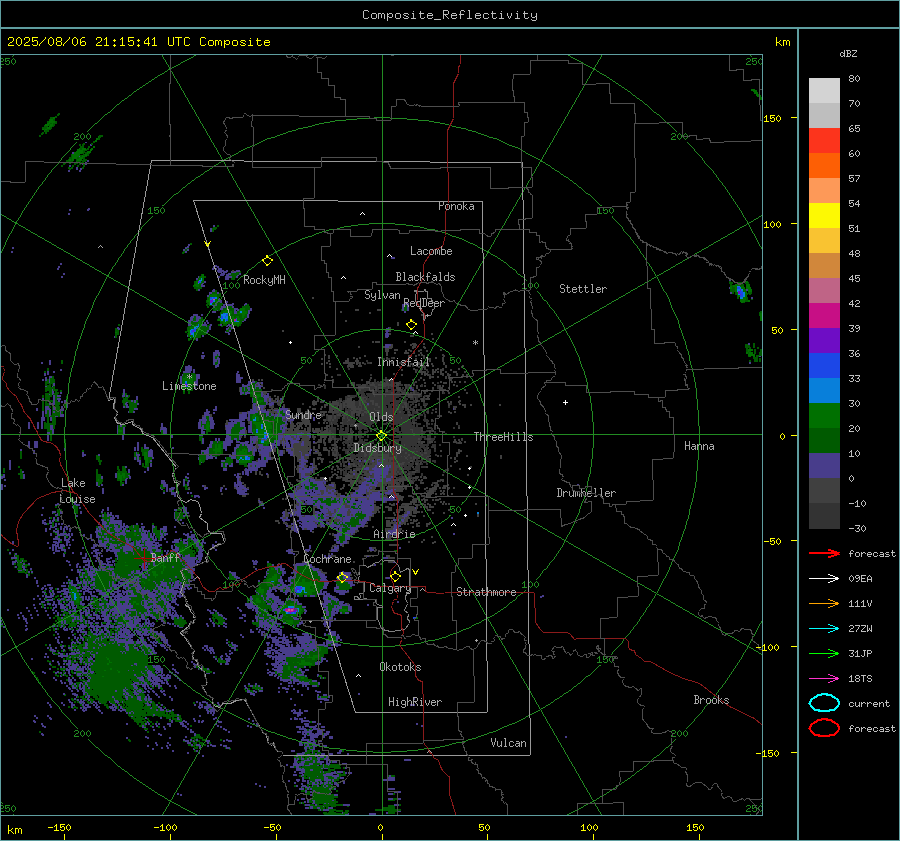Image resolution: width=900 pixels, height=841 pixels.
Task: Click the Drumheller city label
Action: pyautogui.click(x=586, y=493)
